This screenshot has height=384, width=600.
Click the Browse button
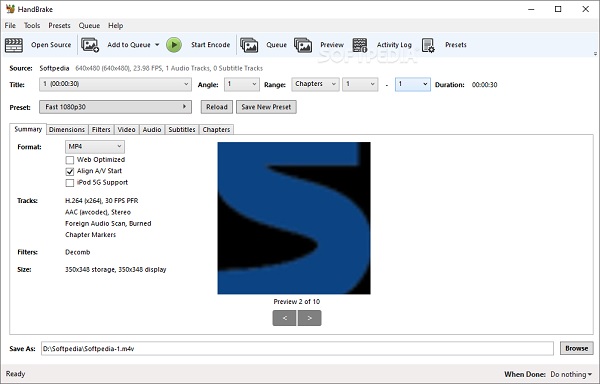point(577,348)
